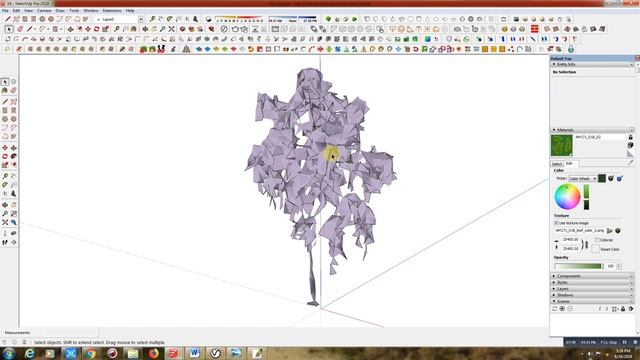Pick the Move tool in left toolbar

tap(5, 148)
